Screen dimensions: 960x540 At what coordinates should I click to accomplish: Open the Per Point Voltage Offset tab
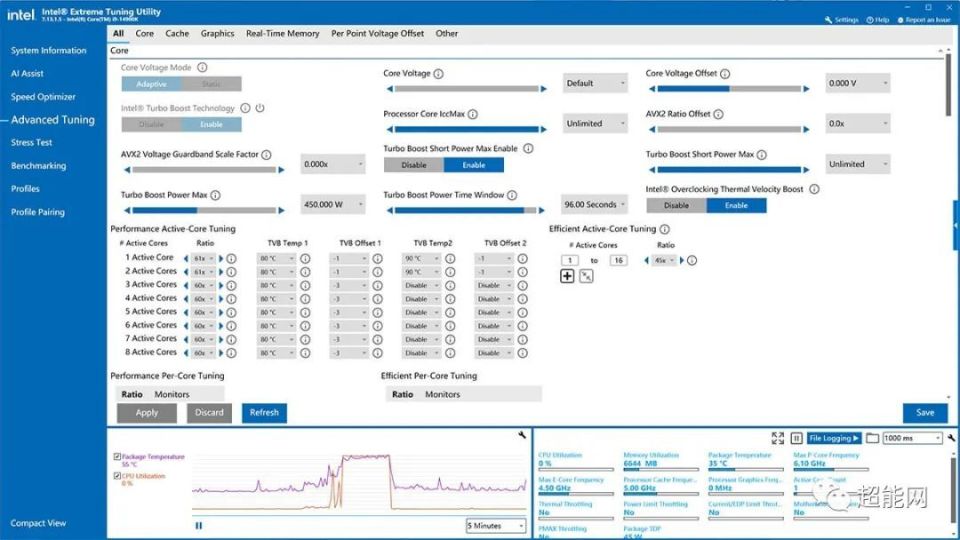coord(377,34)
